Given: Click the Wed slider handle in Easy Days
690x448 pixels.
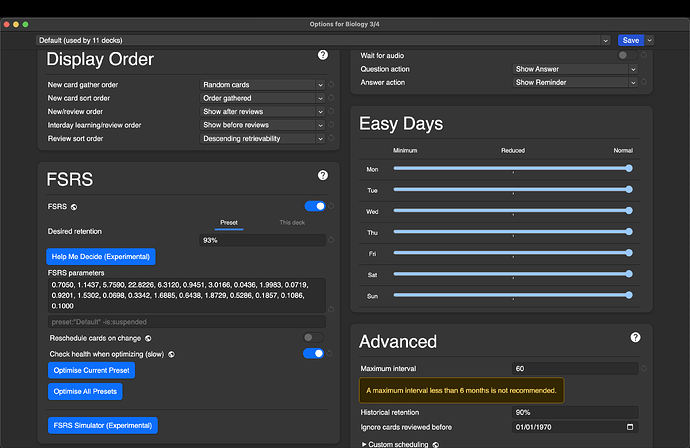Looking at the screenshot, I should tap(629, 211).
